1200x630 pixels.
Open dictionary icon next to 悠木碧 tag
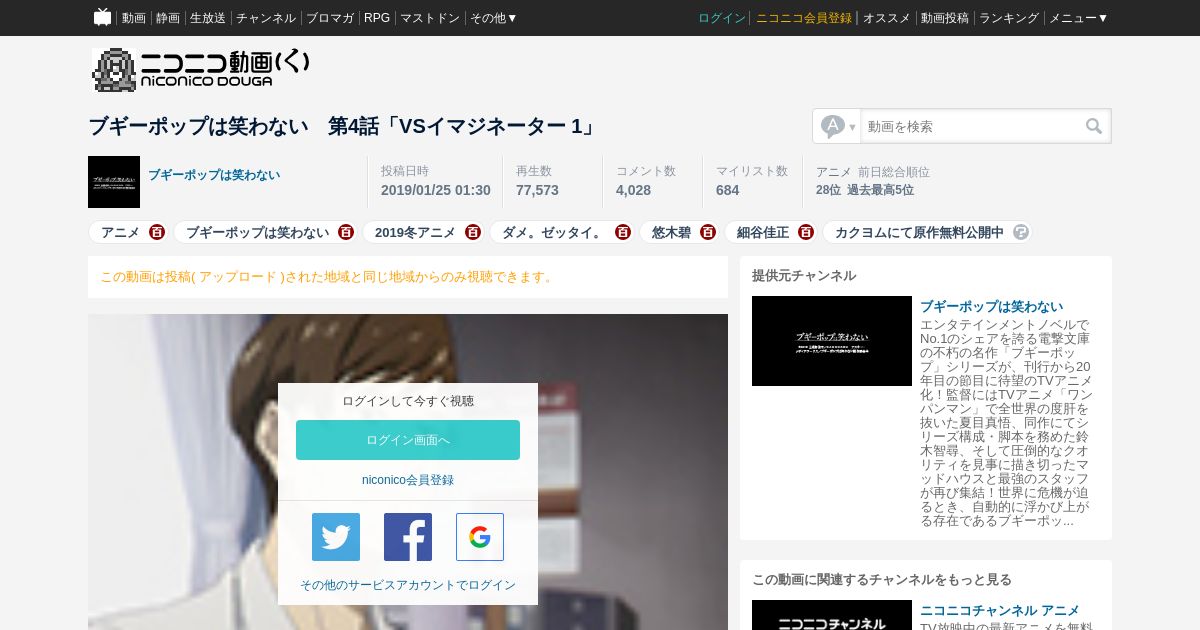pyautogui.click(x=708, y=232)
